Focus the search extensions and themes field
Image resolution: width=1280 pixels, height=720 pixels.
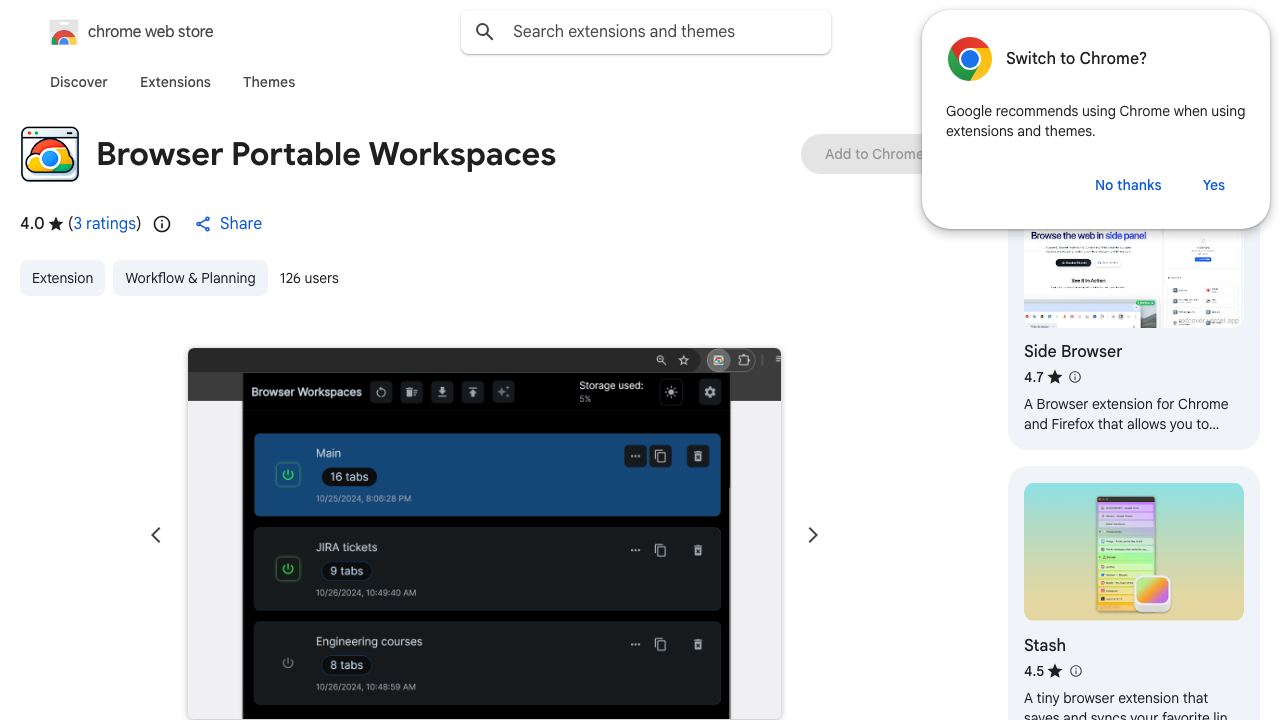coord(646,32)
